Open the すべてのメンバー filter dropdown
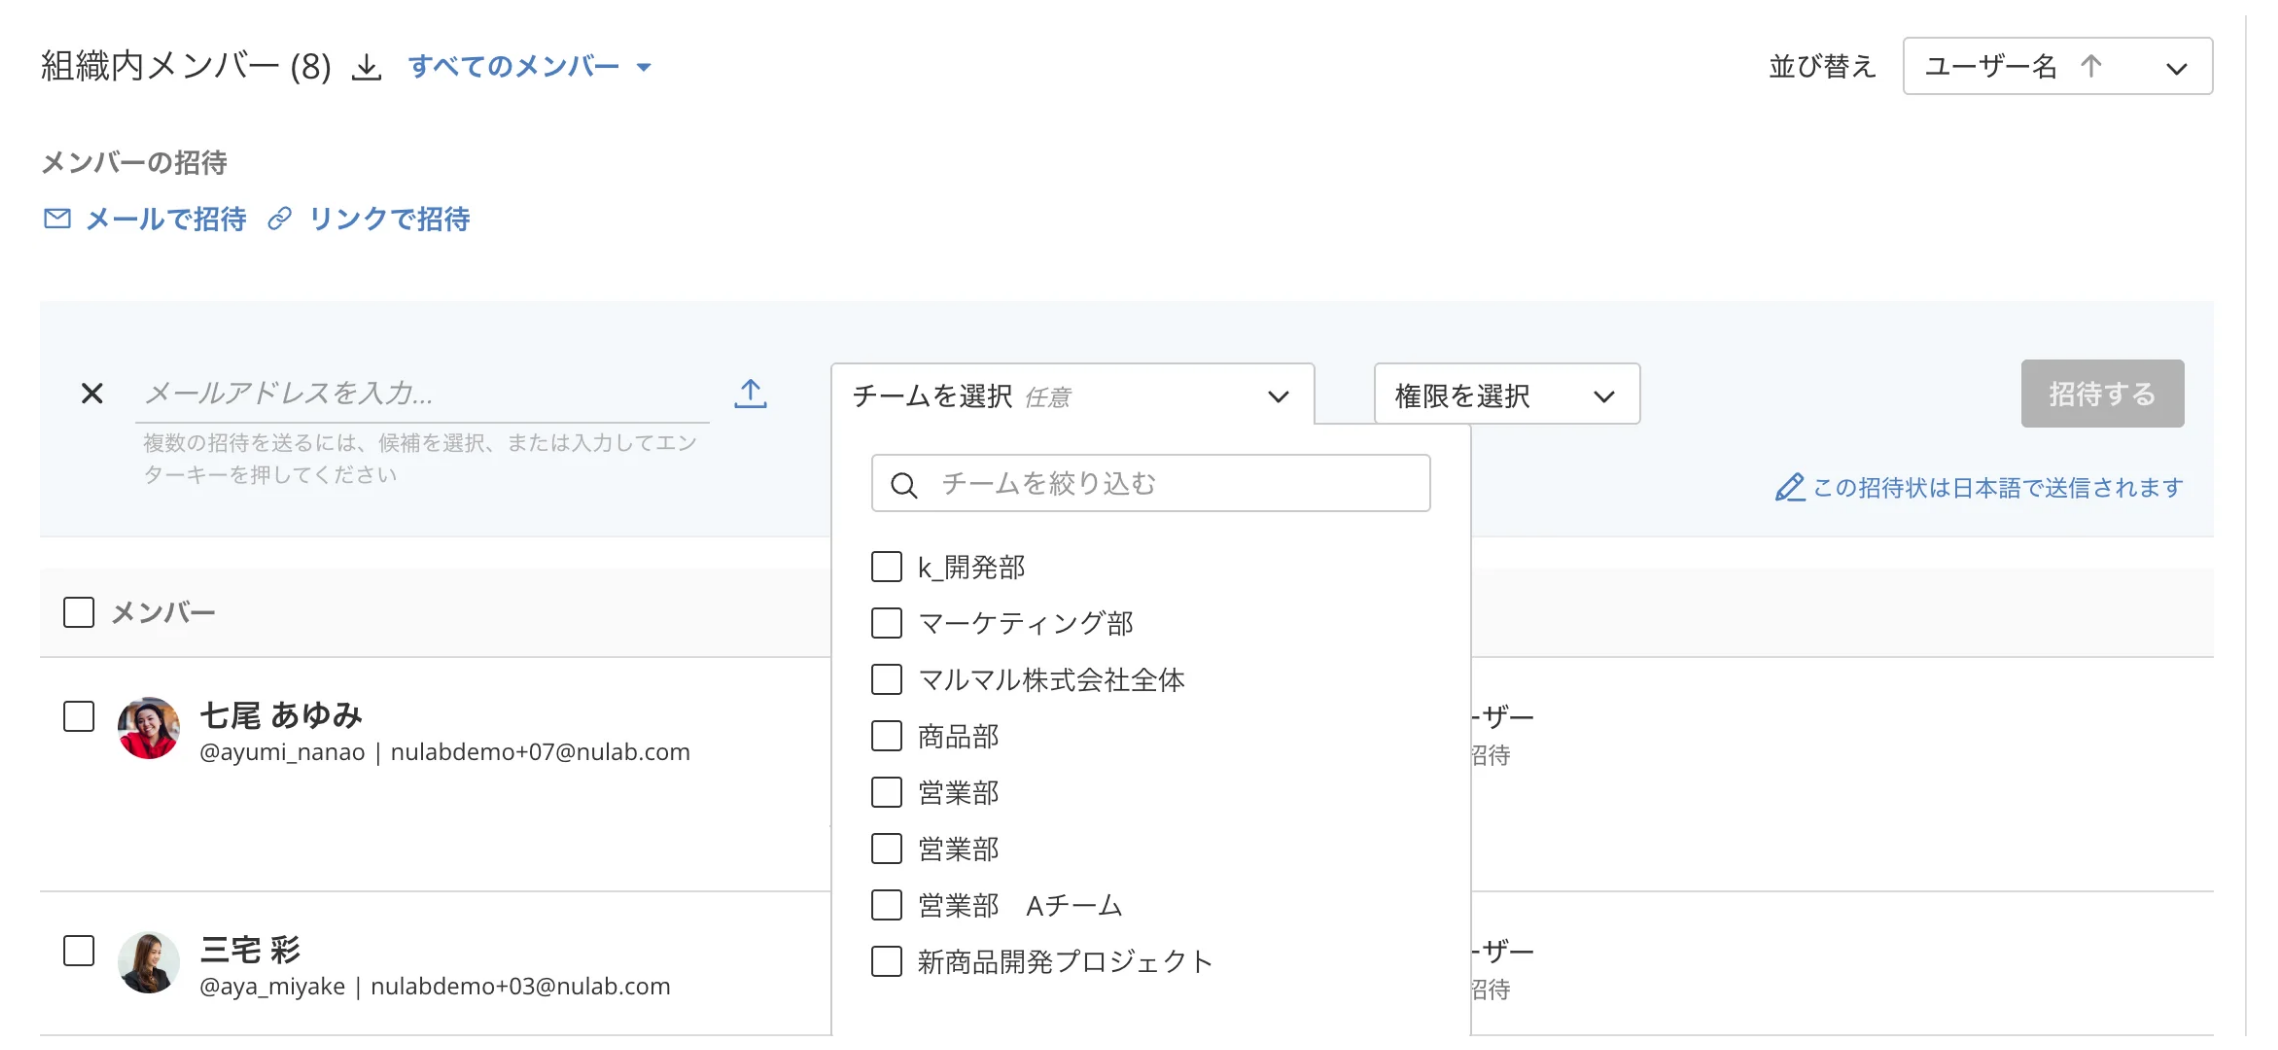 tap(530, 67)
